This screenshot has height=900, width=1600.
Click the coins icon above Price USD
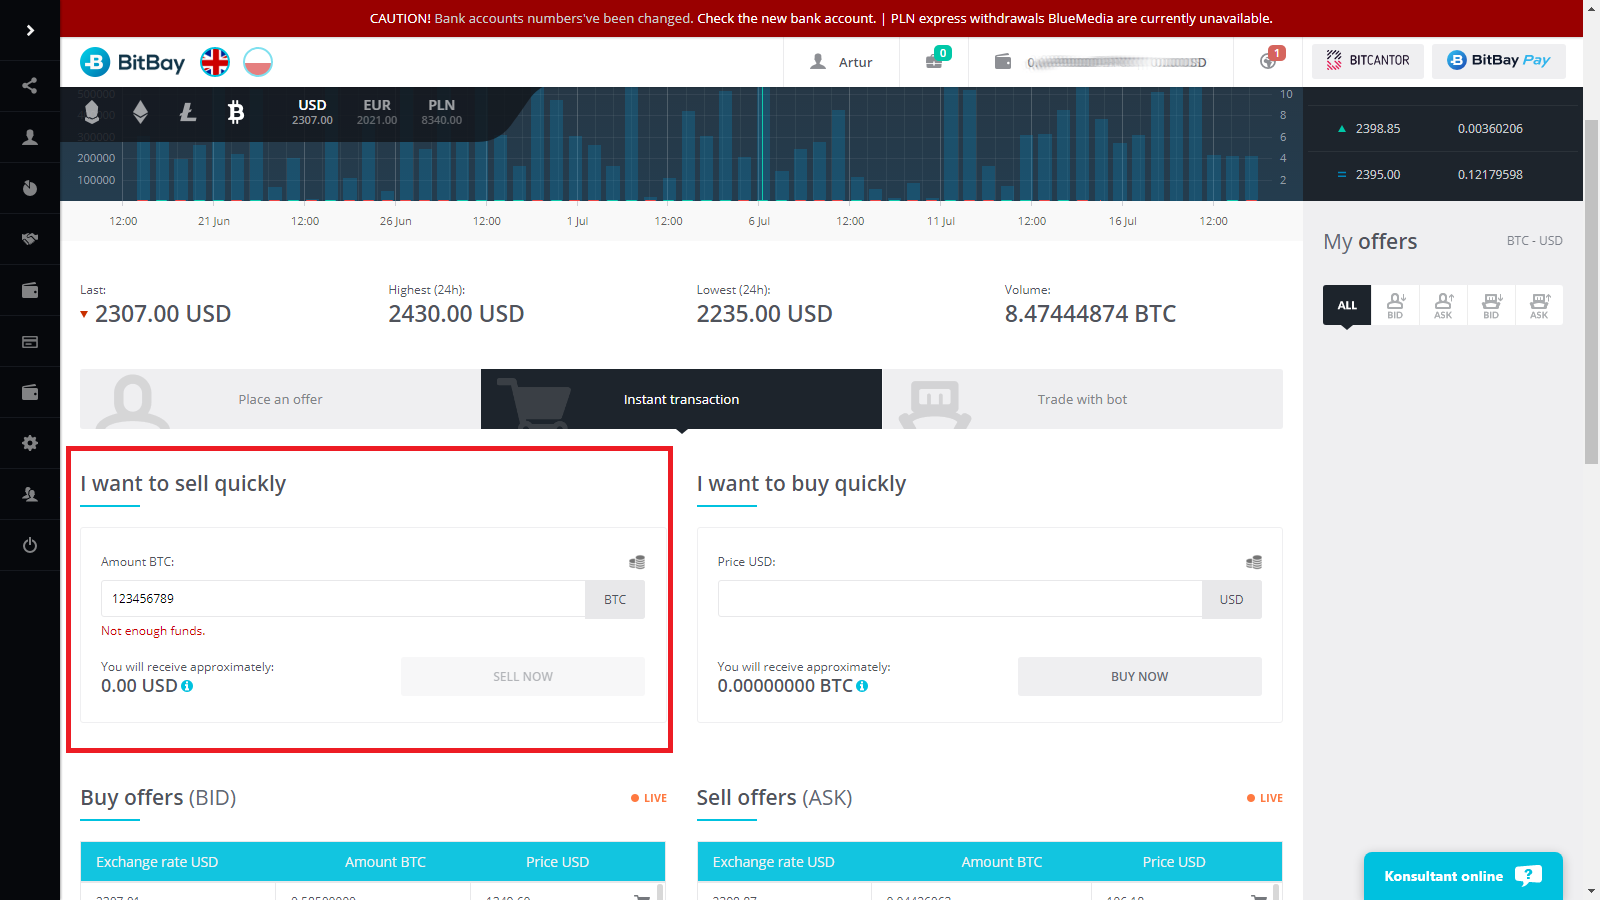(x=1254, y=562)
